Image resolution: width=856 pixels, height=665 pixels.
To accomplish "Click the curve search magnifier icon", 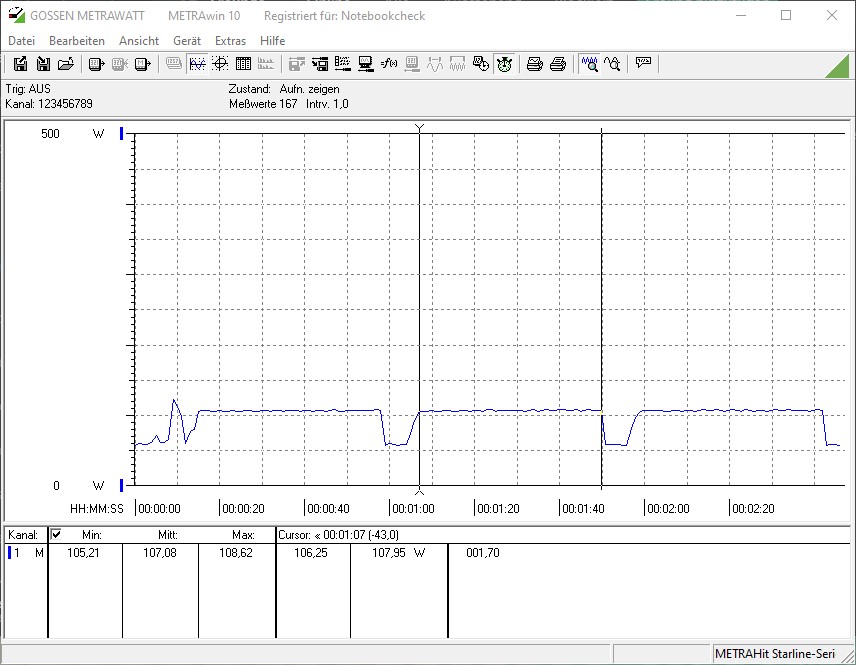I will pyautogui.click(x=612, y=64).
